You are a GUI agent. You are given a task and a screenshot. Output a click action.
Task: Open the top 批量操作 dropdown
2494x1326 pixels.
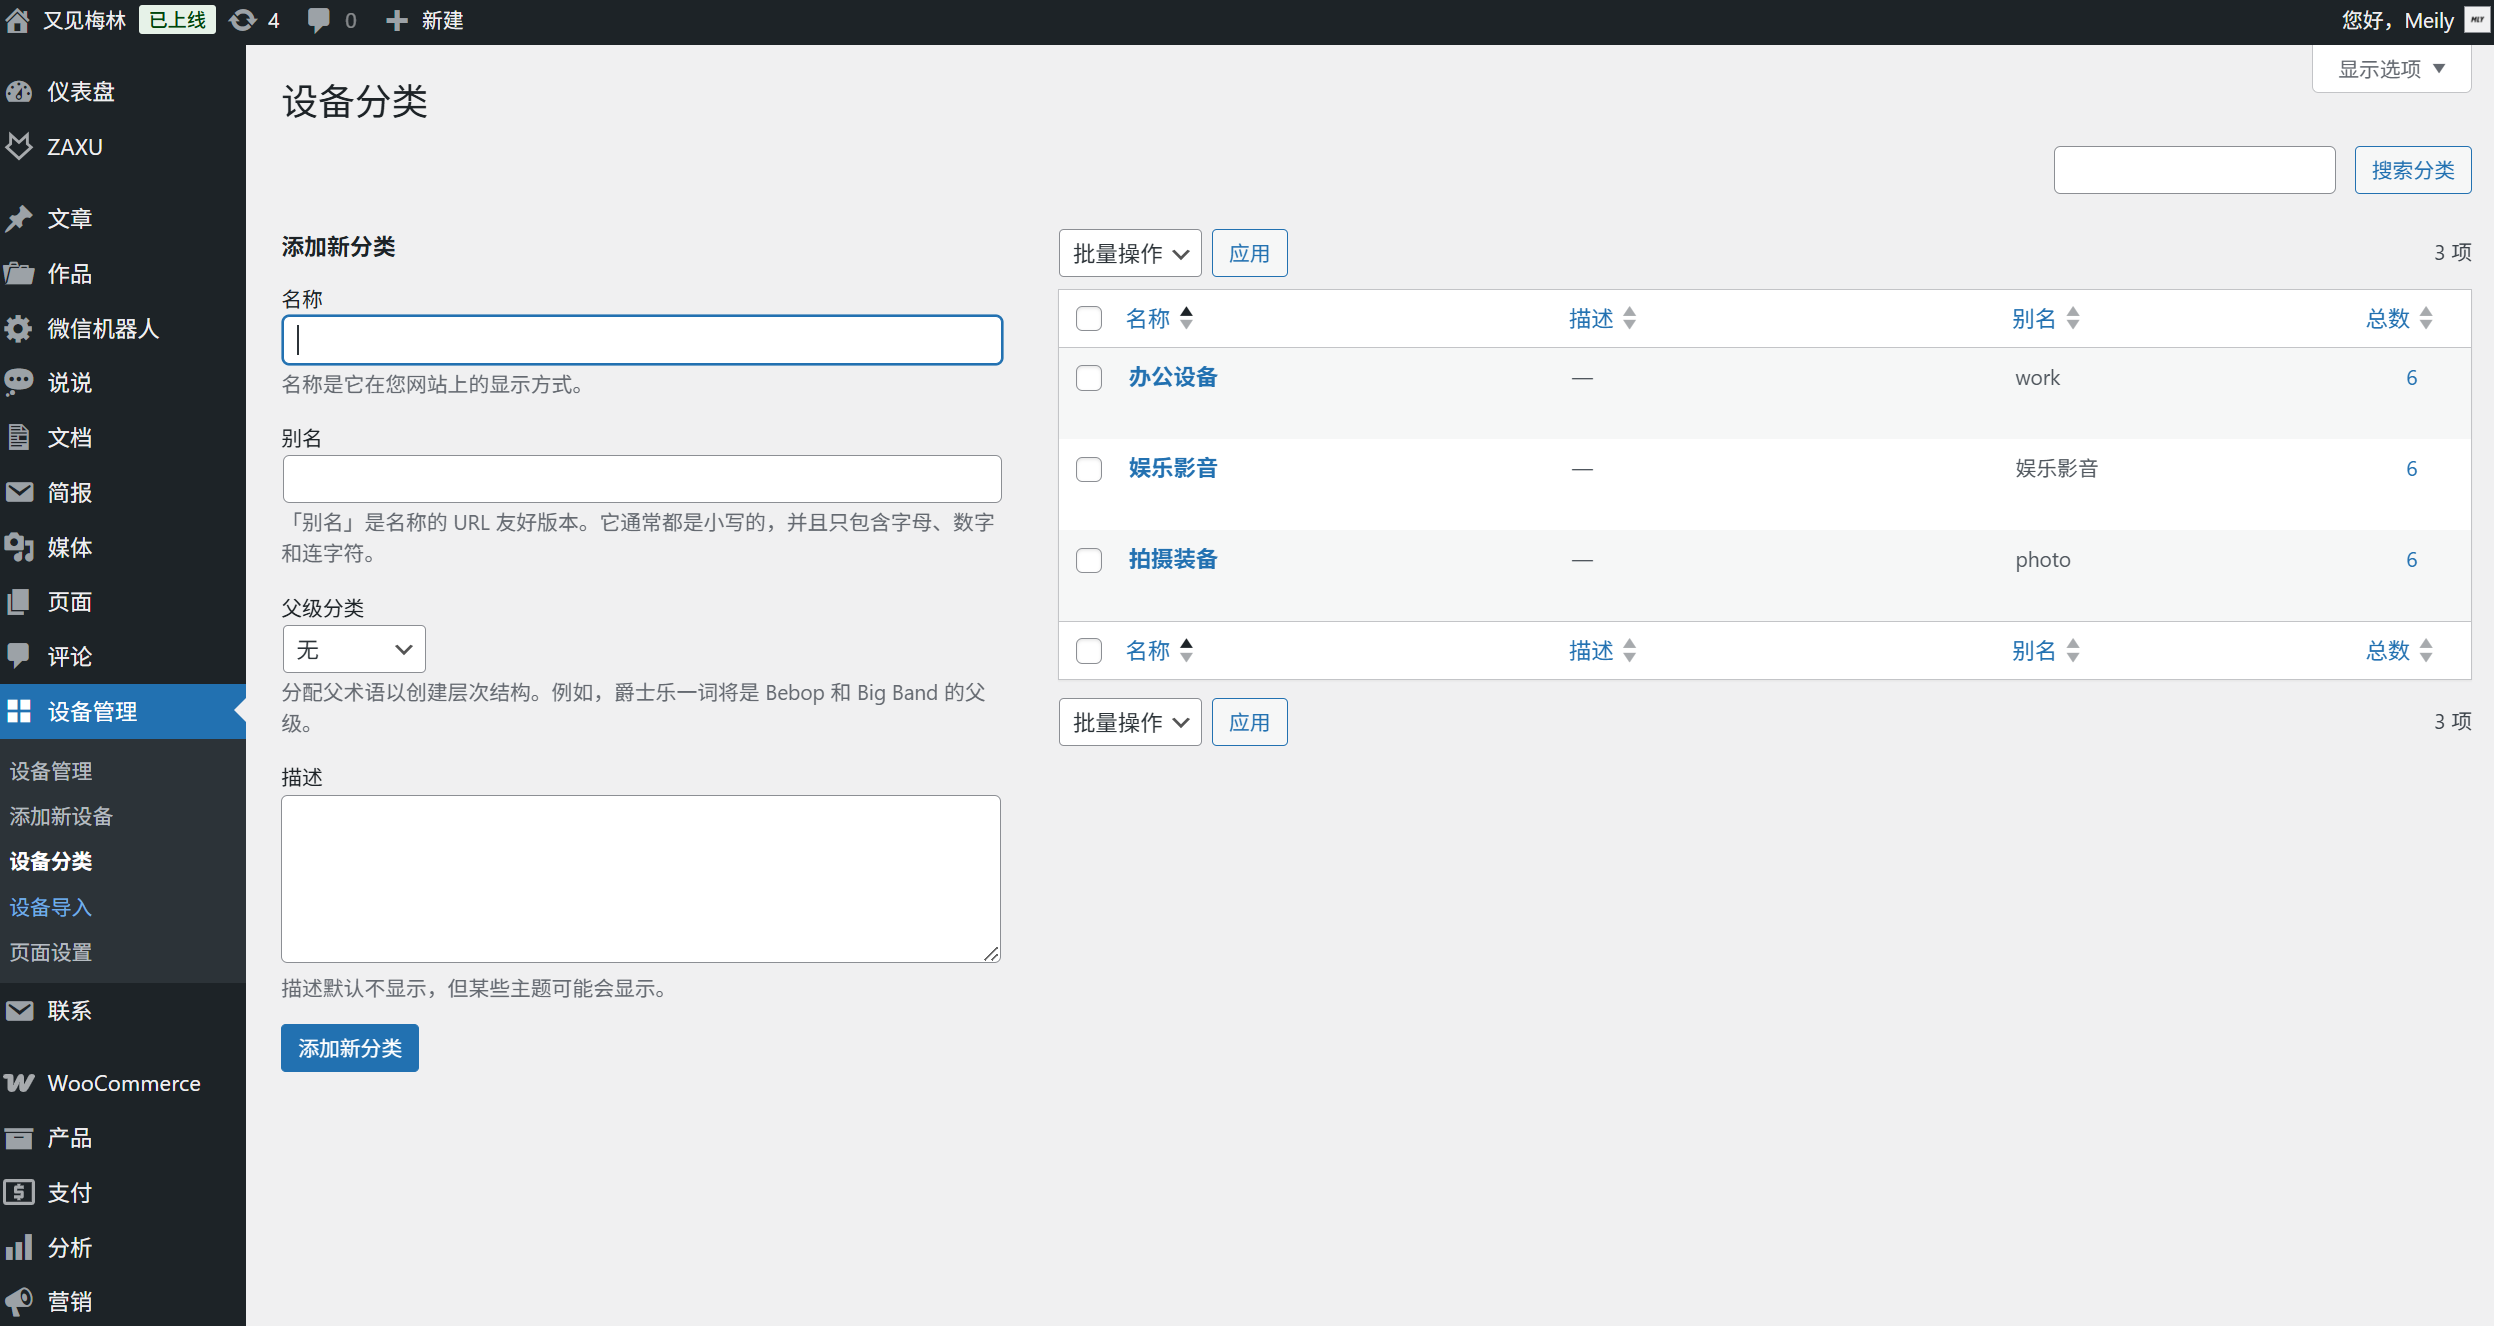(1130, 254)
